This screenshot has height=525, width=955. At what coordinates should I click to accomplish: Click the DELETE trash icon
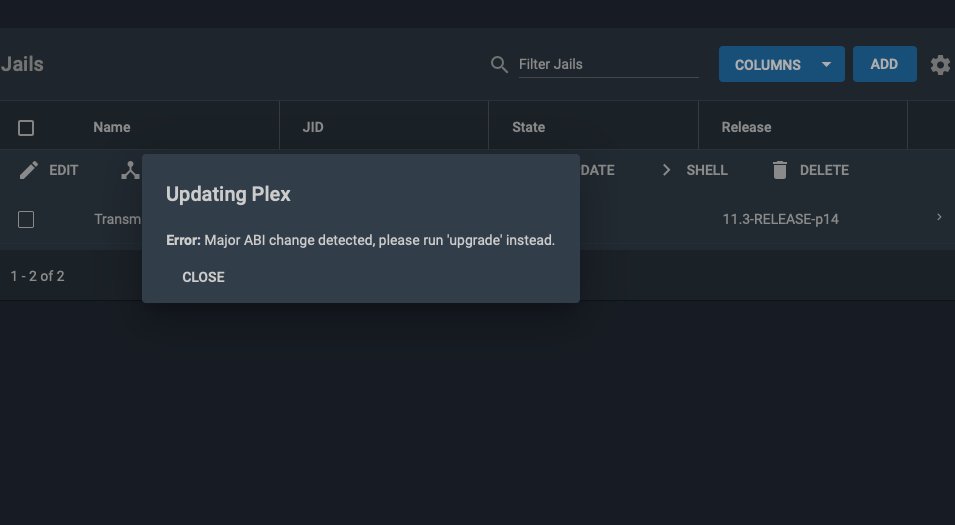tap(780, 170)
